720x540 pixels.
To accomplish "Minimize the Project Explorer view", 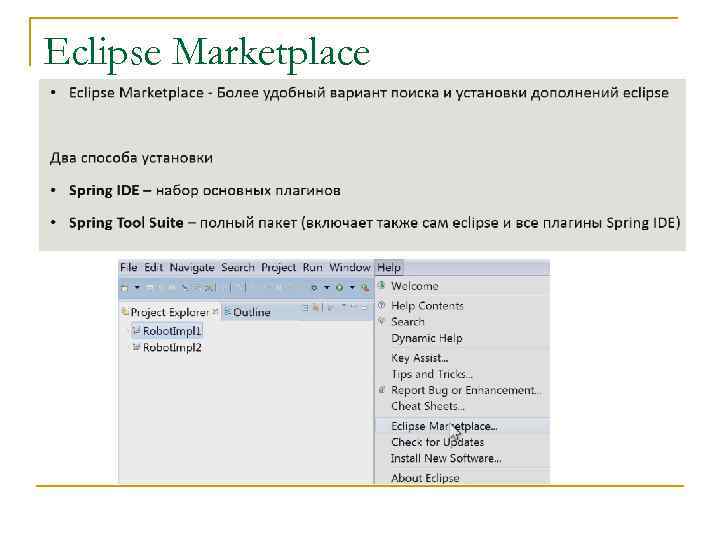I will coord(364,308).
